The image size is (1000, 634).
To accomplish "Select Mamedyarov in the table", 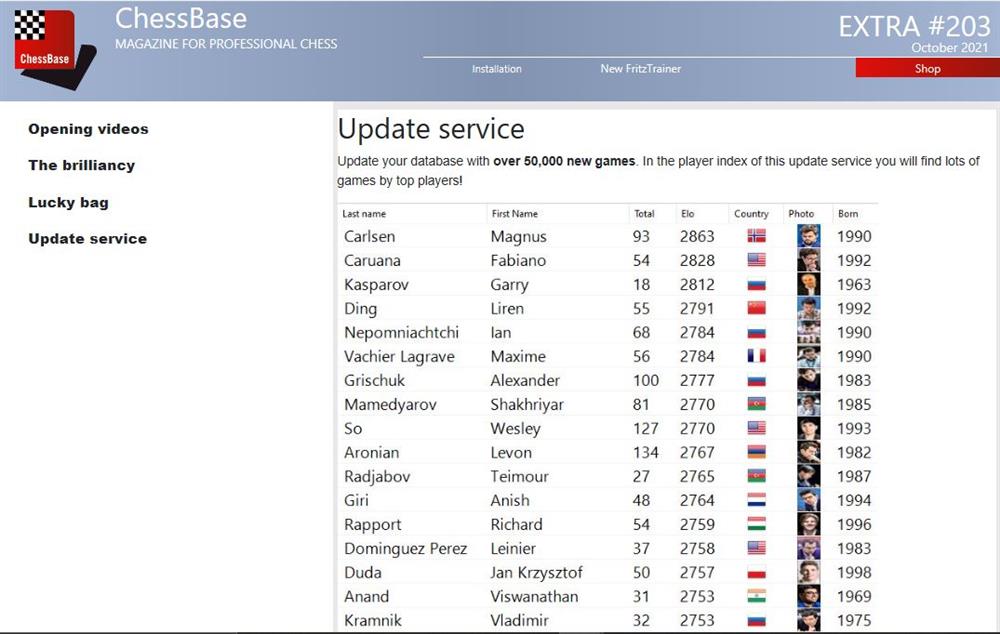I will coord(390,404).
